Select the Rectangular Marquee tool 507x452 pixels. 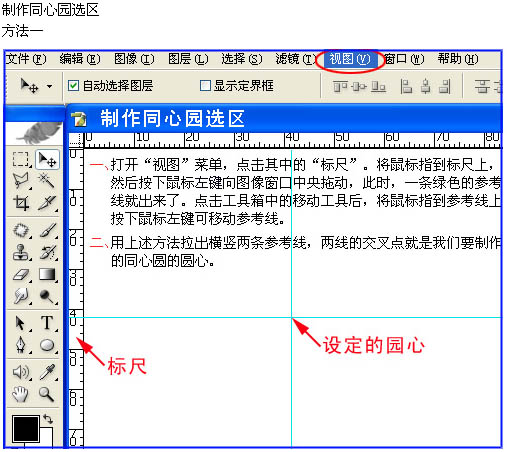click(x=21, y=159)
